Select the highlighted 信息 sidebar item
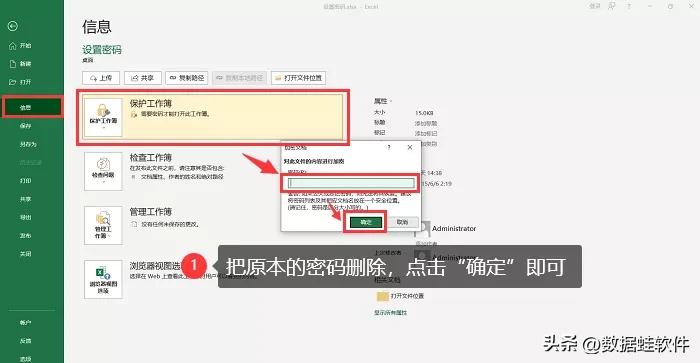The width and height of the screenshot is (700, 363). [x=32, y=108]
